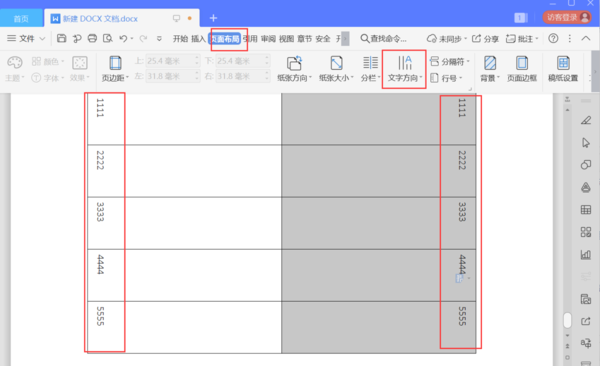Click the Share (分享) button
600x366 pixels.
[485, 39]
